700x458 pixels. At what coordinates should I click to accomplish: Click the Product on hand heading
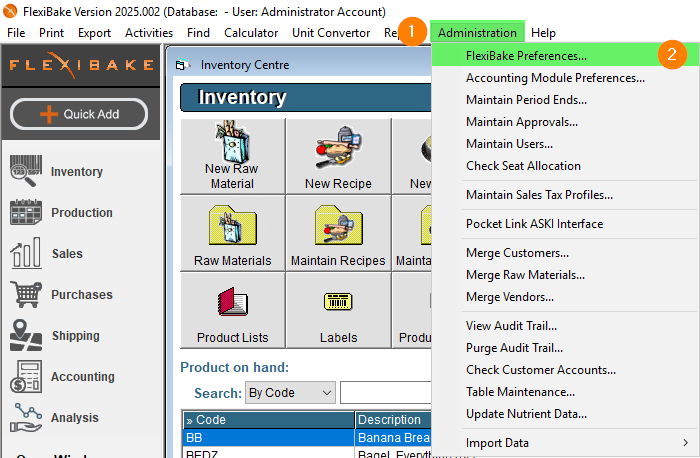tap(234, 367)
